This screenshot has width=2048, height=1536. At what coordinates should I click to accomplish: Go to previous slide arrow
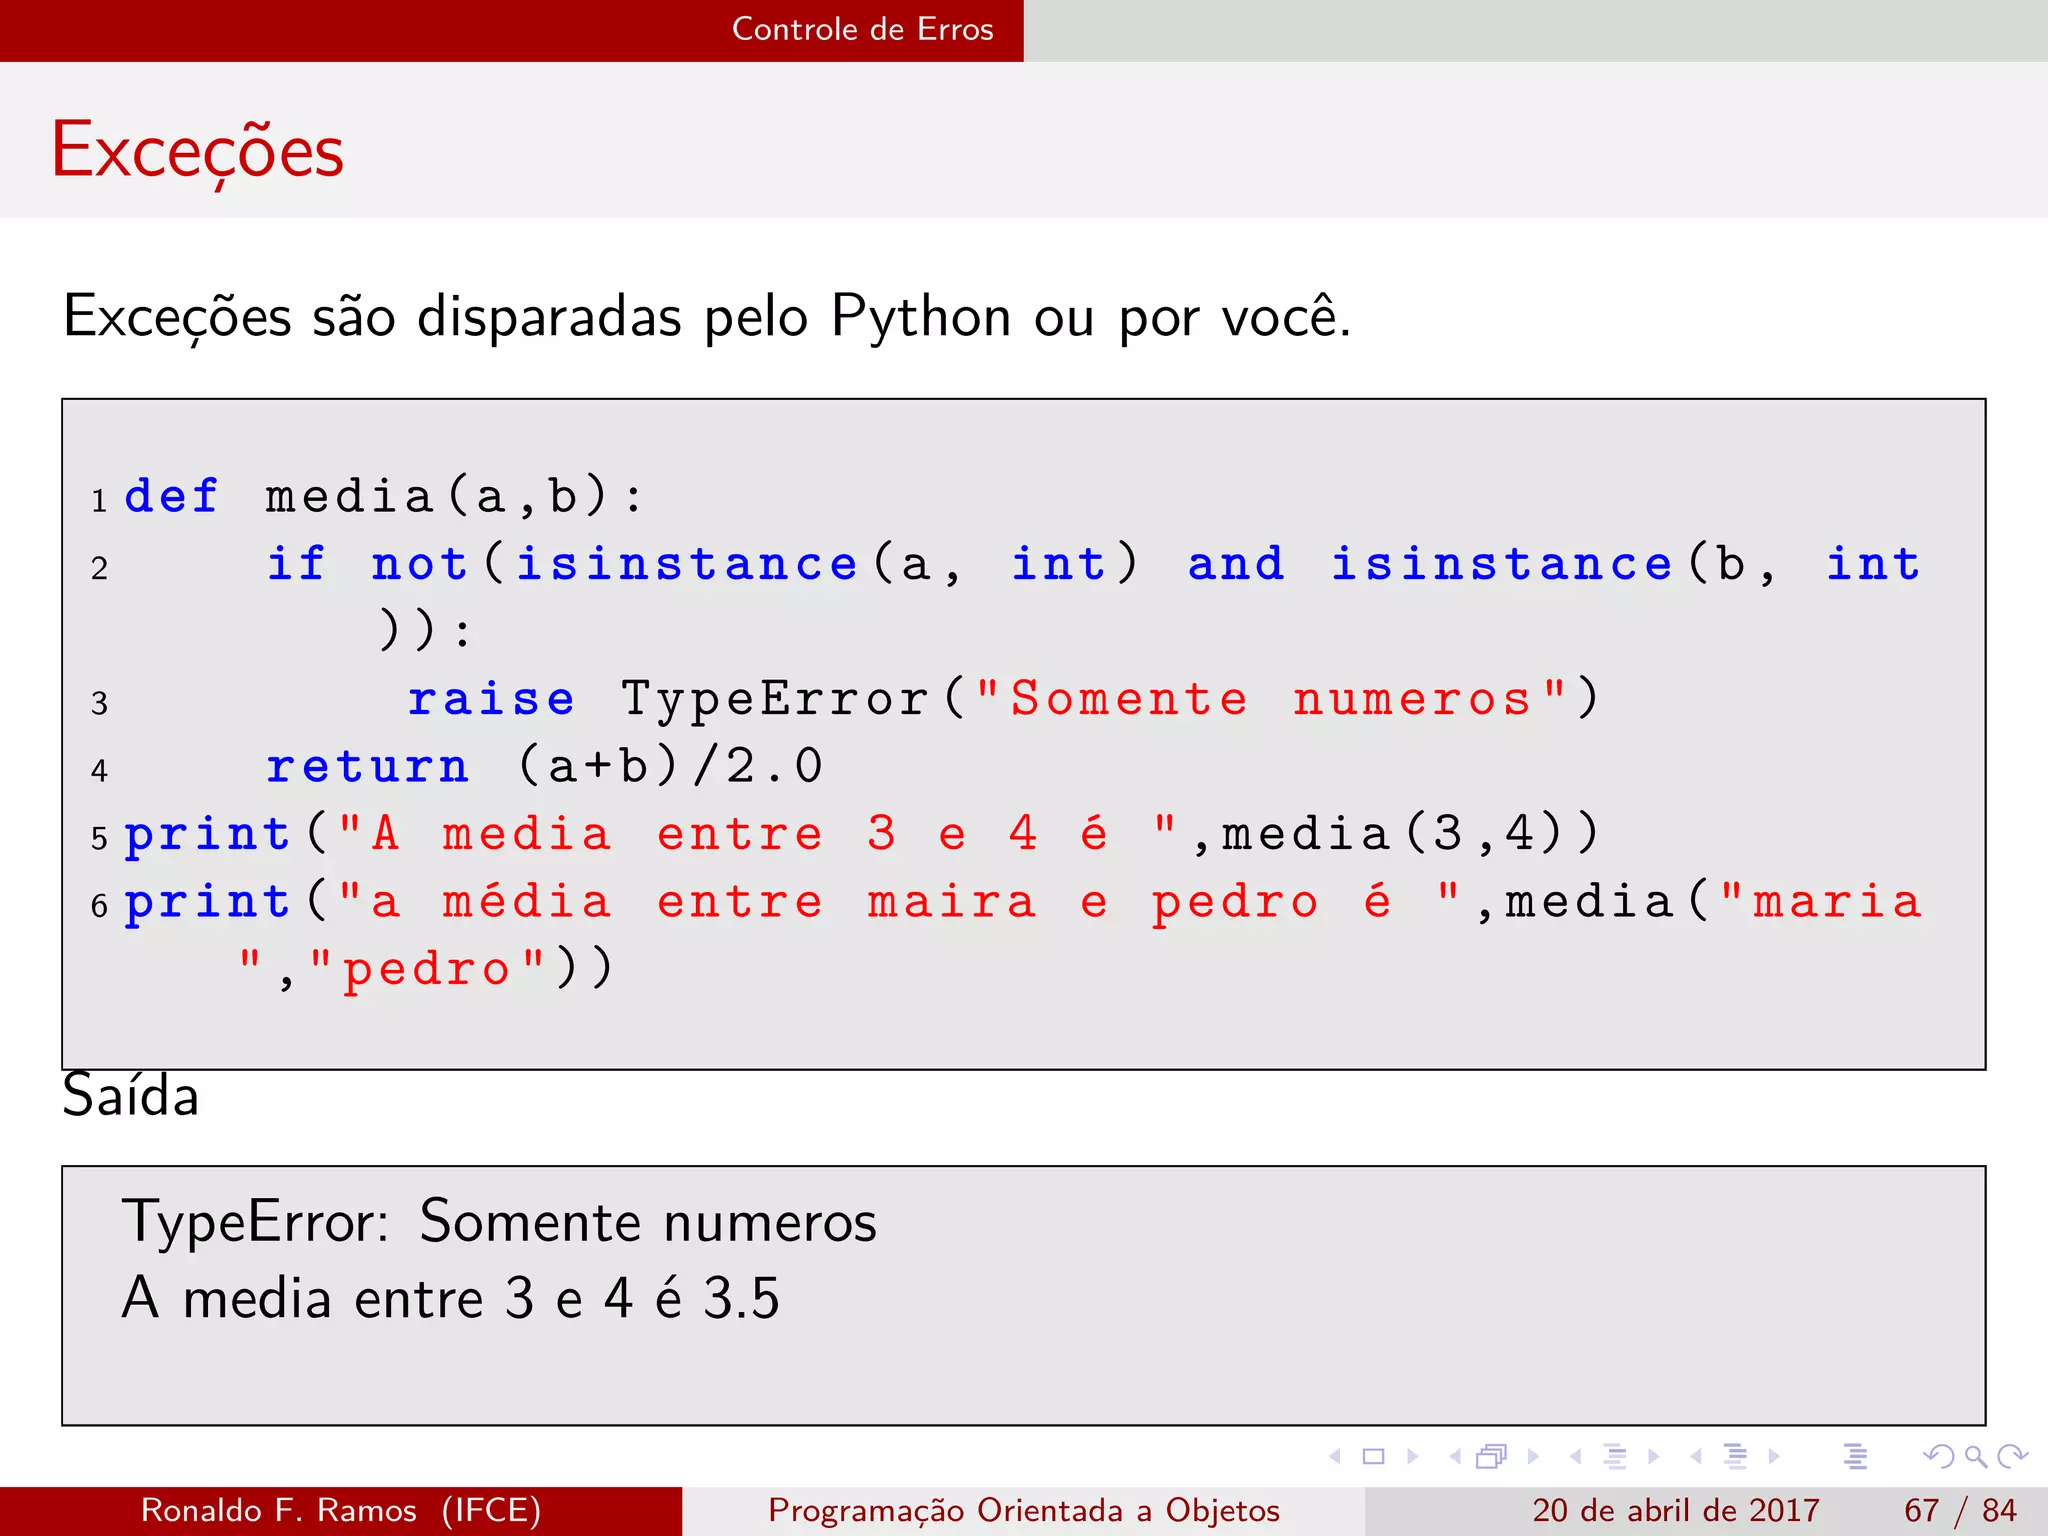pos(1335,1456)
